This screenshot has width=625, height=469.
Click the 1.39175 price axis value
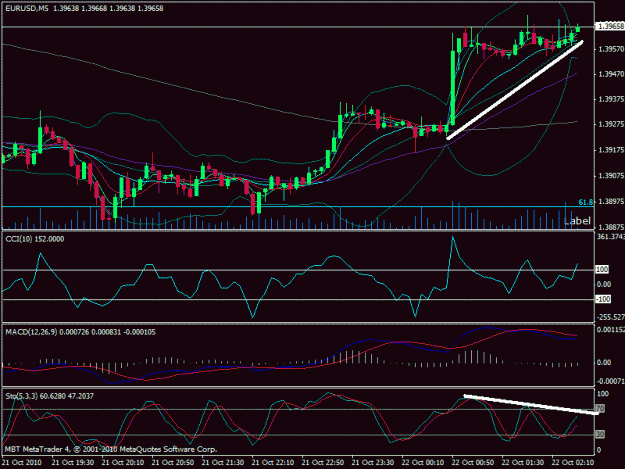[x=611, y=150]
